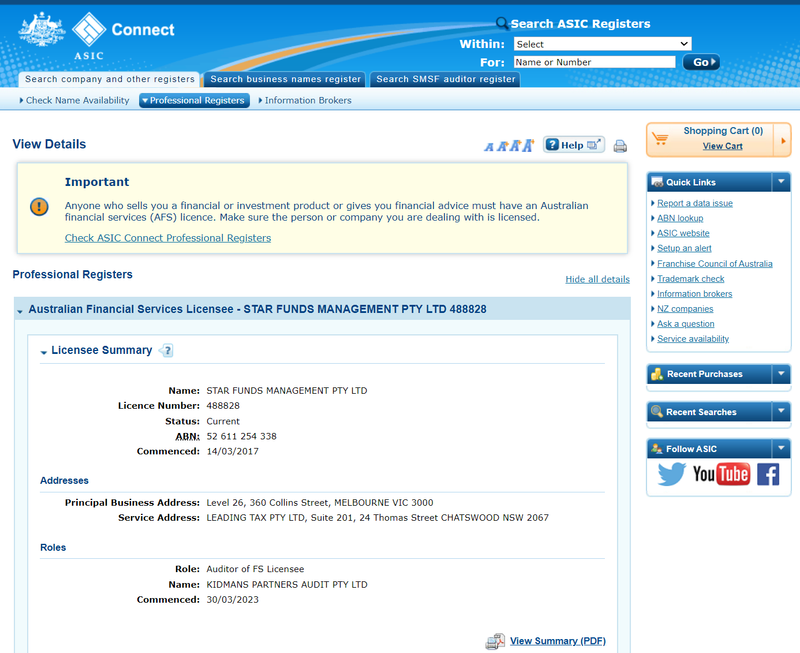Viewport: 800px width, 653px height.
Task: Collapse the Follow ASIC panel
Action: click(781, 448)
